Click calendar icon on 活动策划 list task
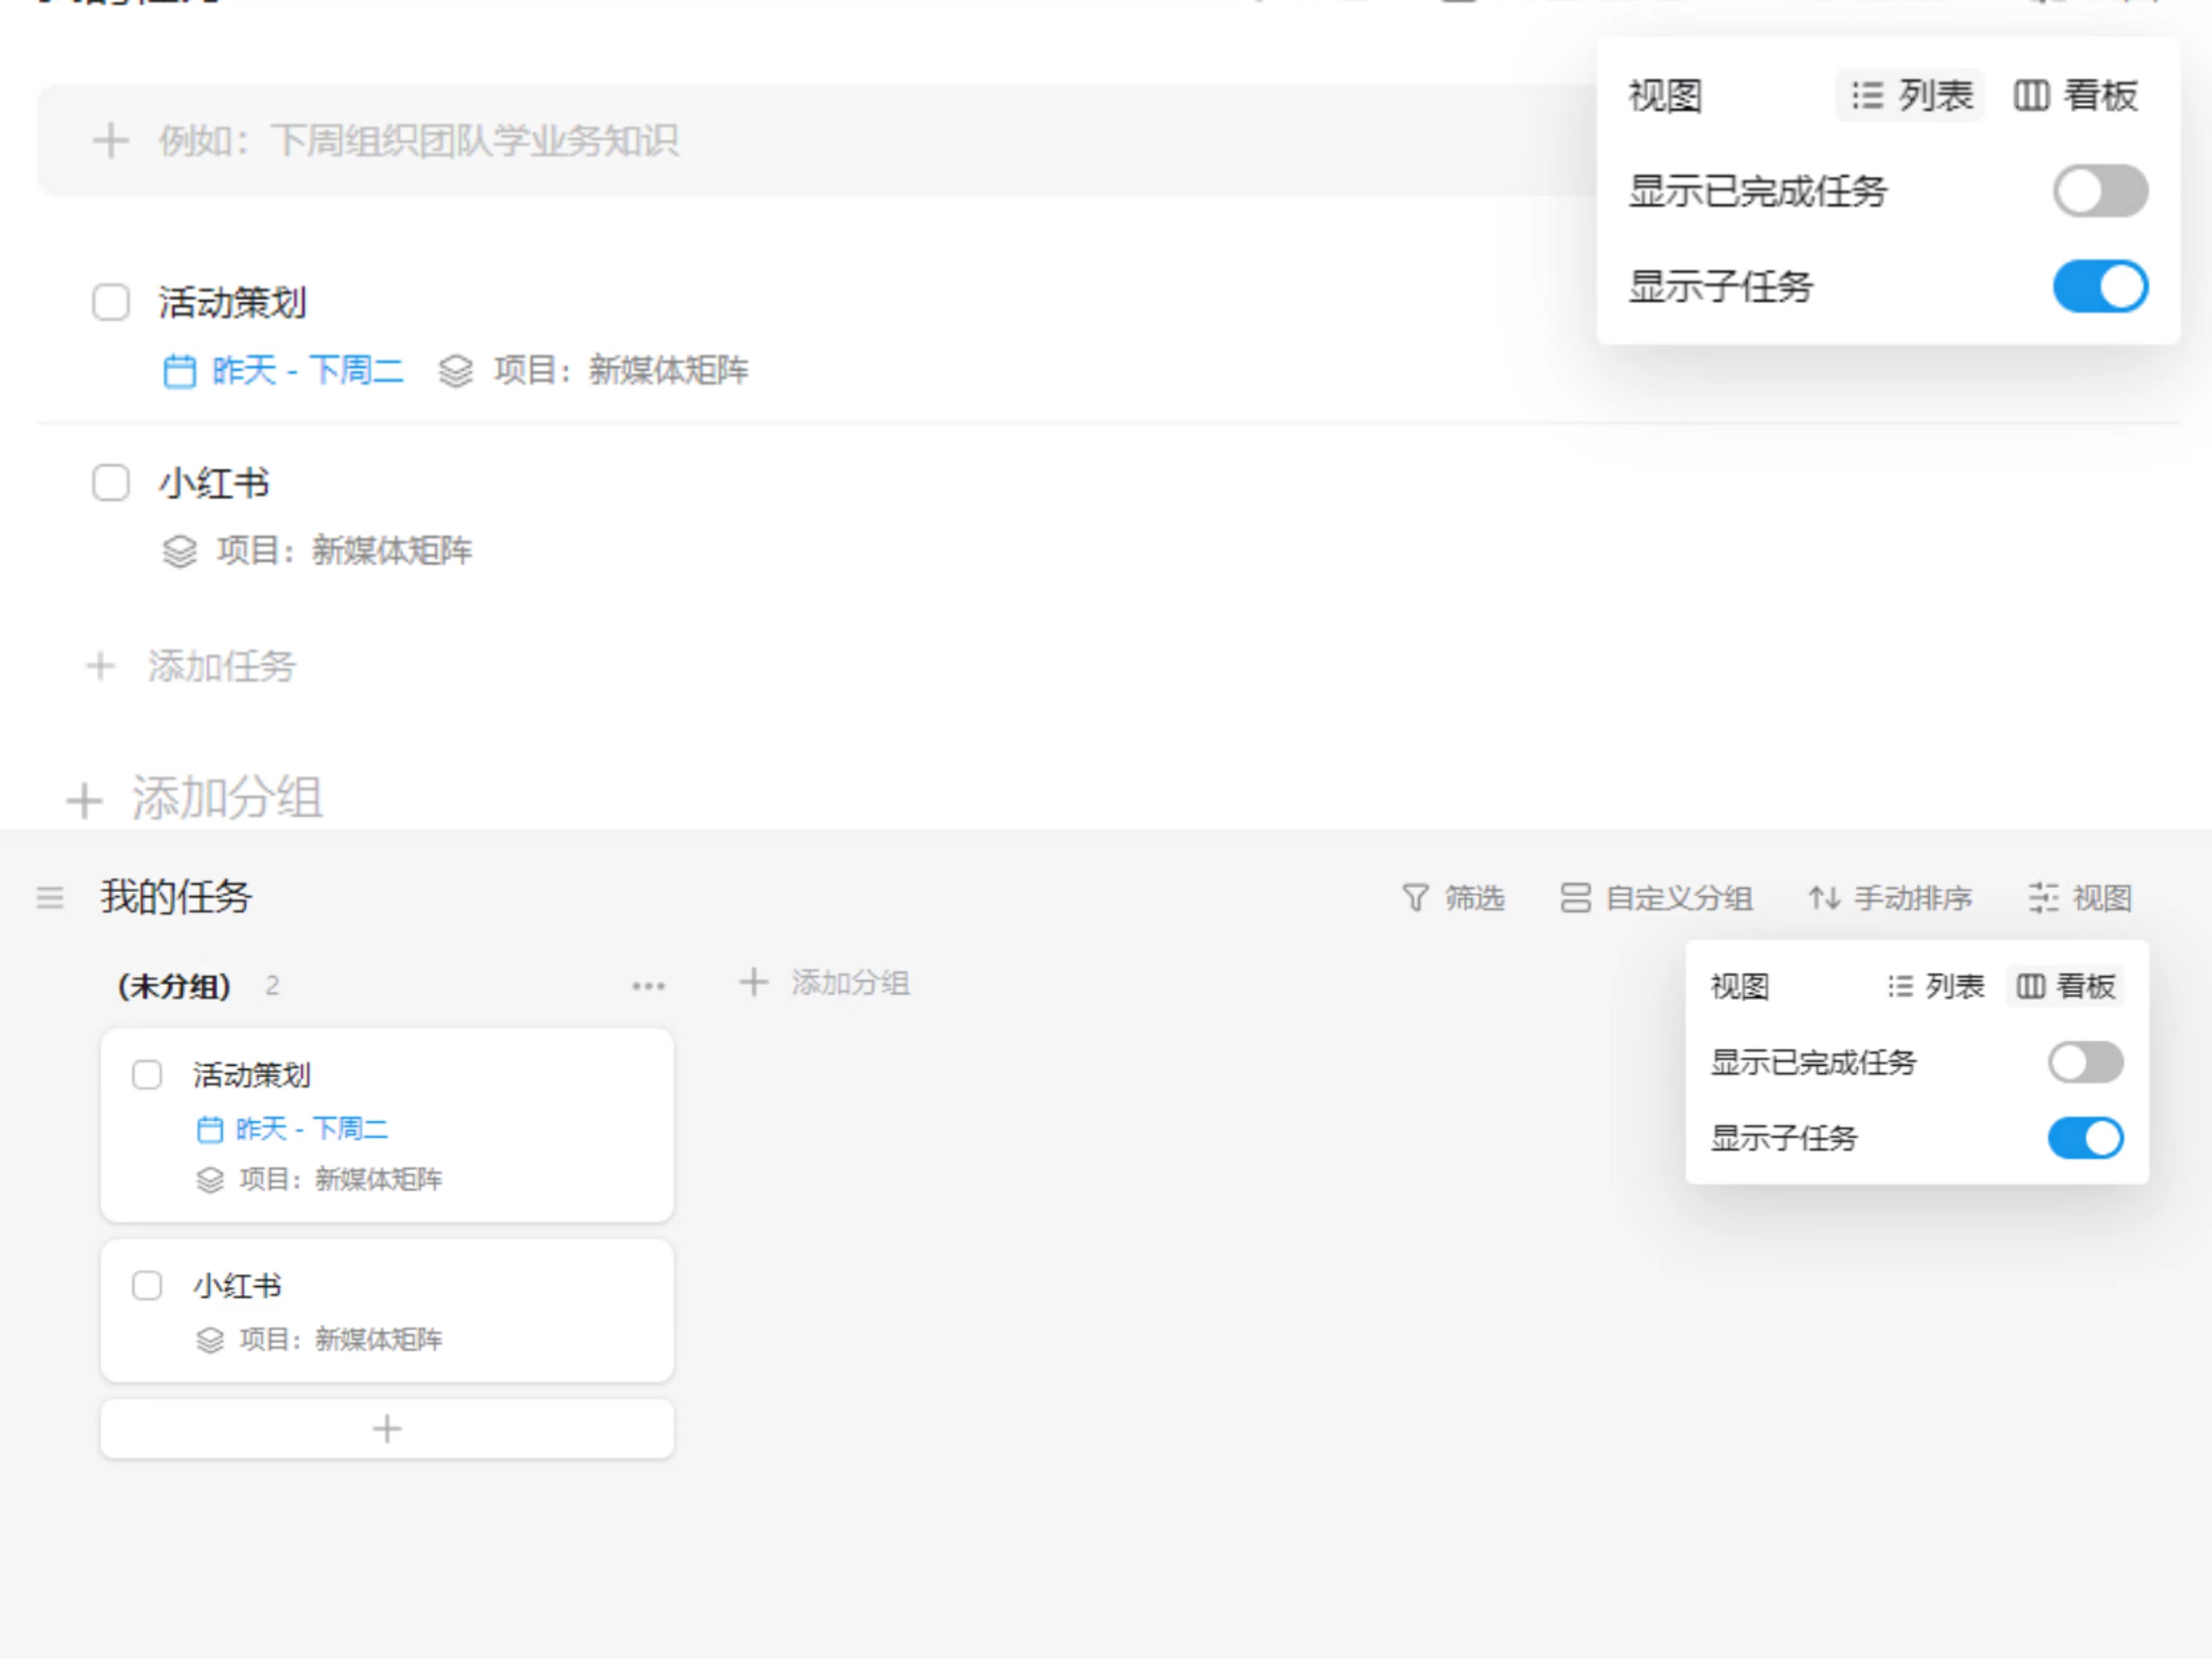The image size is (2212, 1659). tap(179, 371)
